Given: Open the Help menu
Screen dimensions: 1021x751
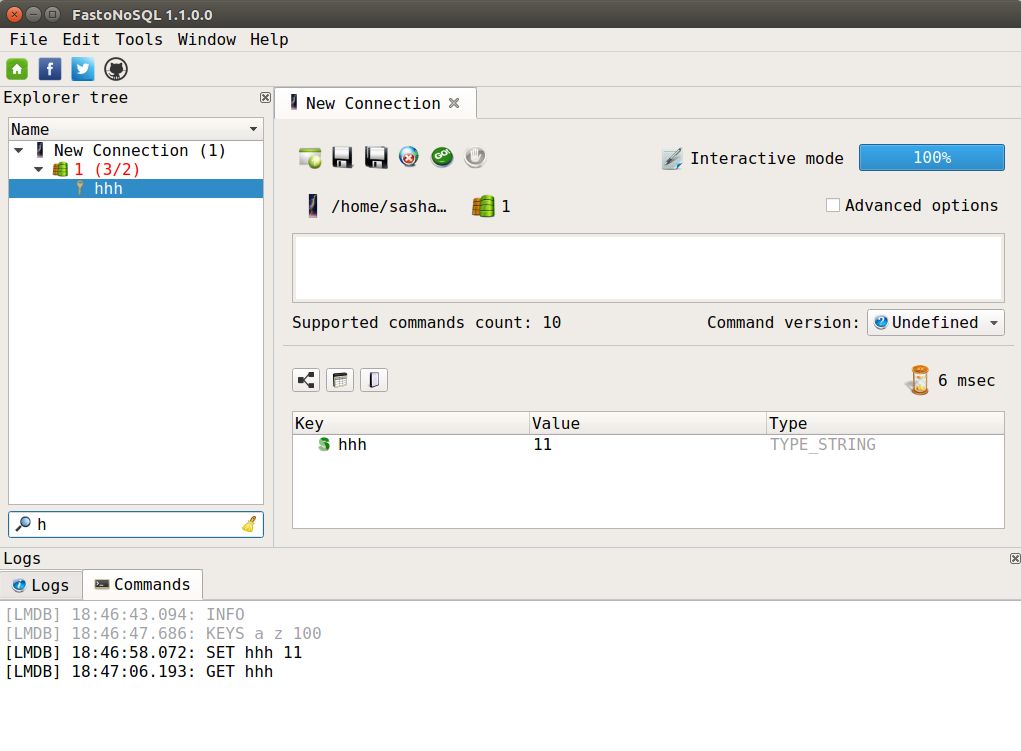Looking at the screenshot, I should pos(269,40).
